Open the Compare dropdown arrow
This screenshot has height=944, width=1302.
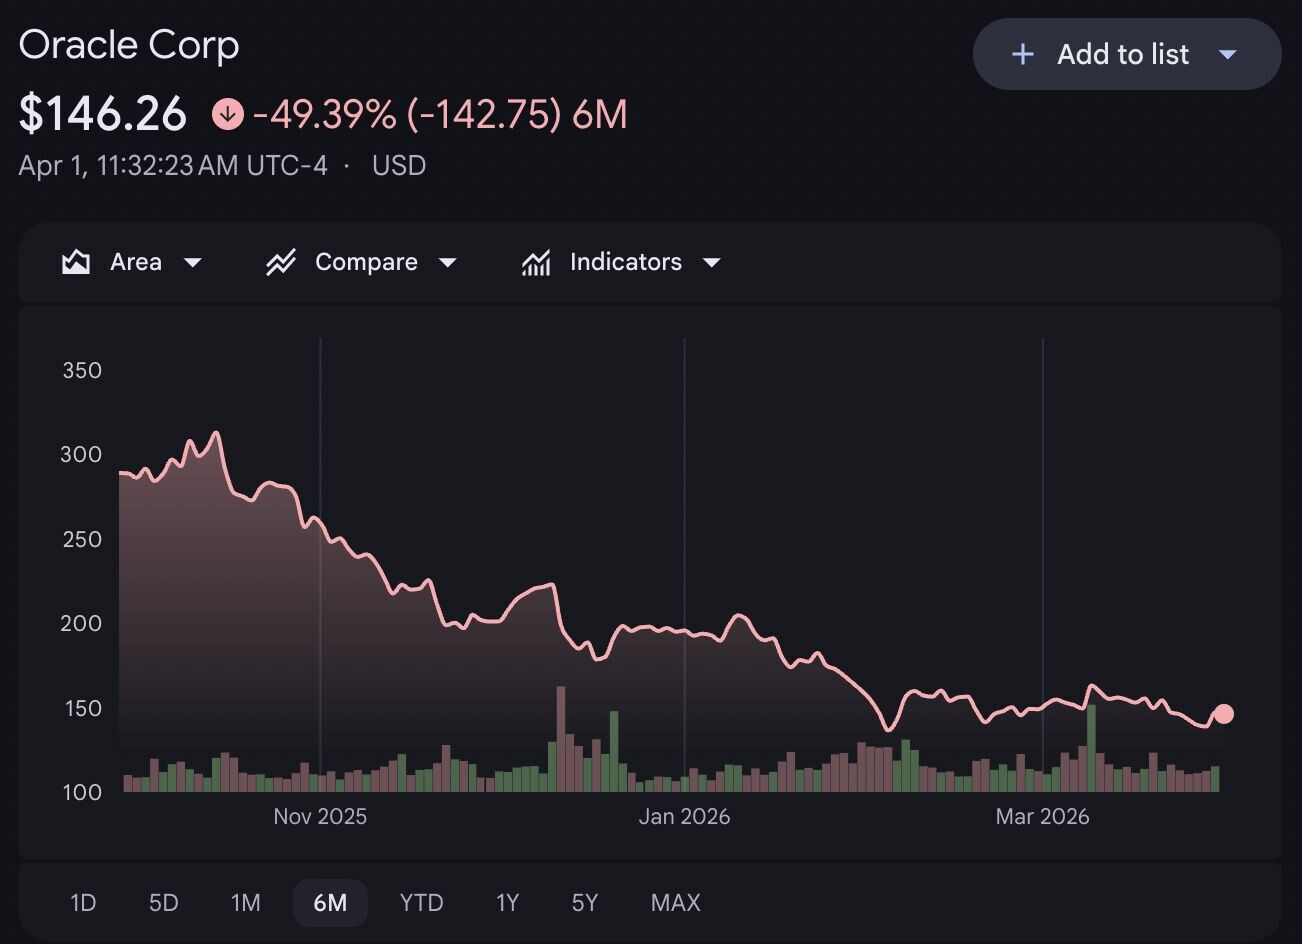coord(448,263)
